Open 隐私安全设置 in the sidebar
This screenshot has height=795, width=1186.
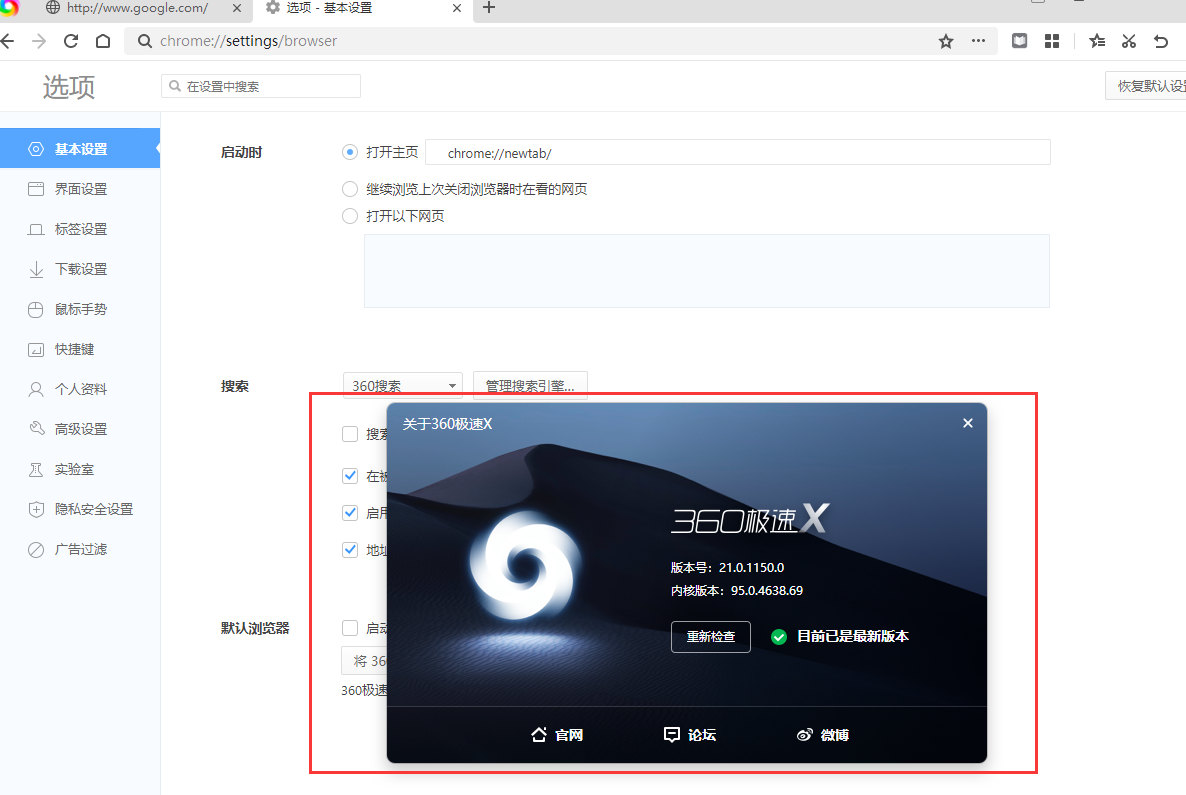80,509
